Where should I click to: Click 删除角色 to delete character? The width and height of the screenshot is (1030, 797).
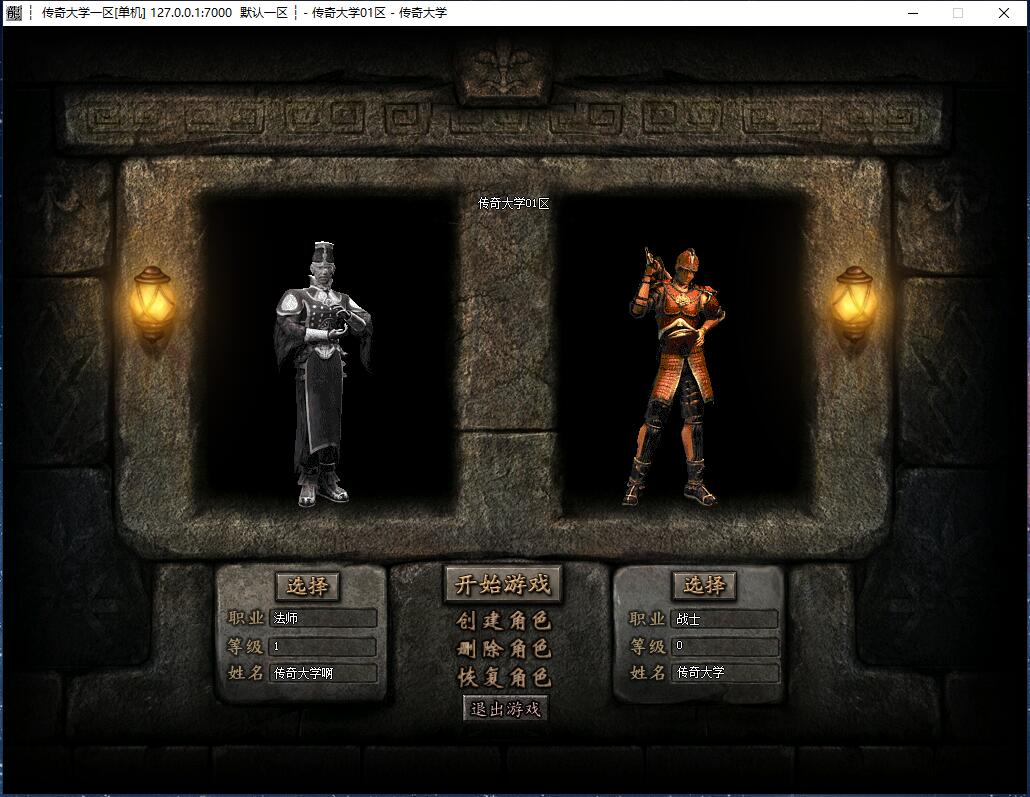[503, 649]
